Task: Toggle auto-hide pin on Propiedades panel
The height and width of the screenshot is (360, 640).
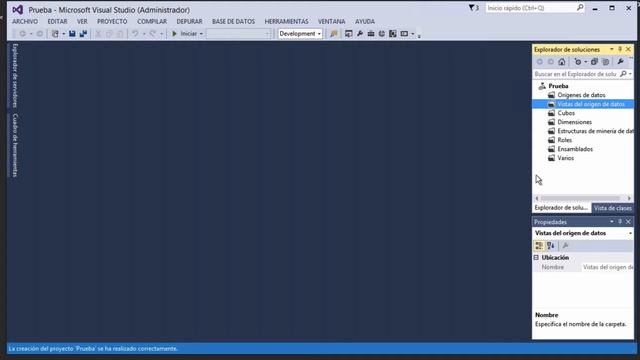Action: pos(620,222)
